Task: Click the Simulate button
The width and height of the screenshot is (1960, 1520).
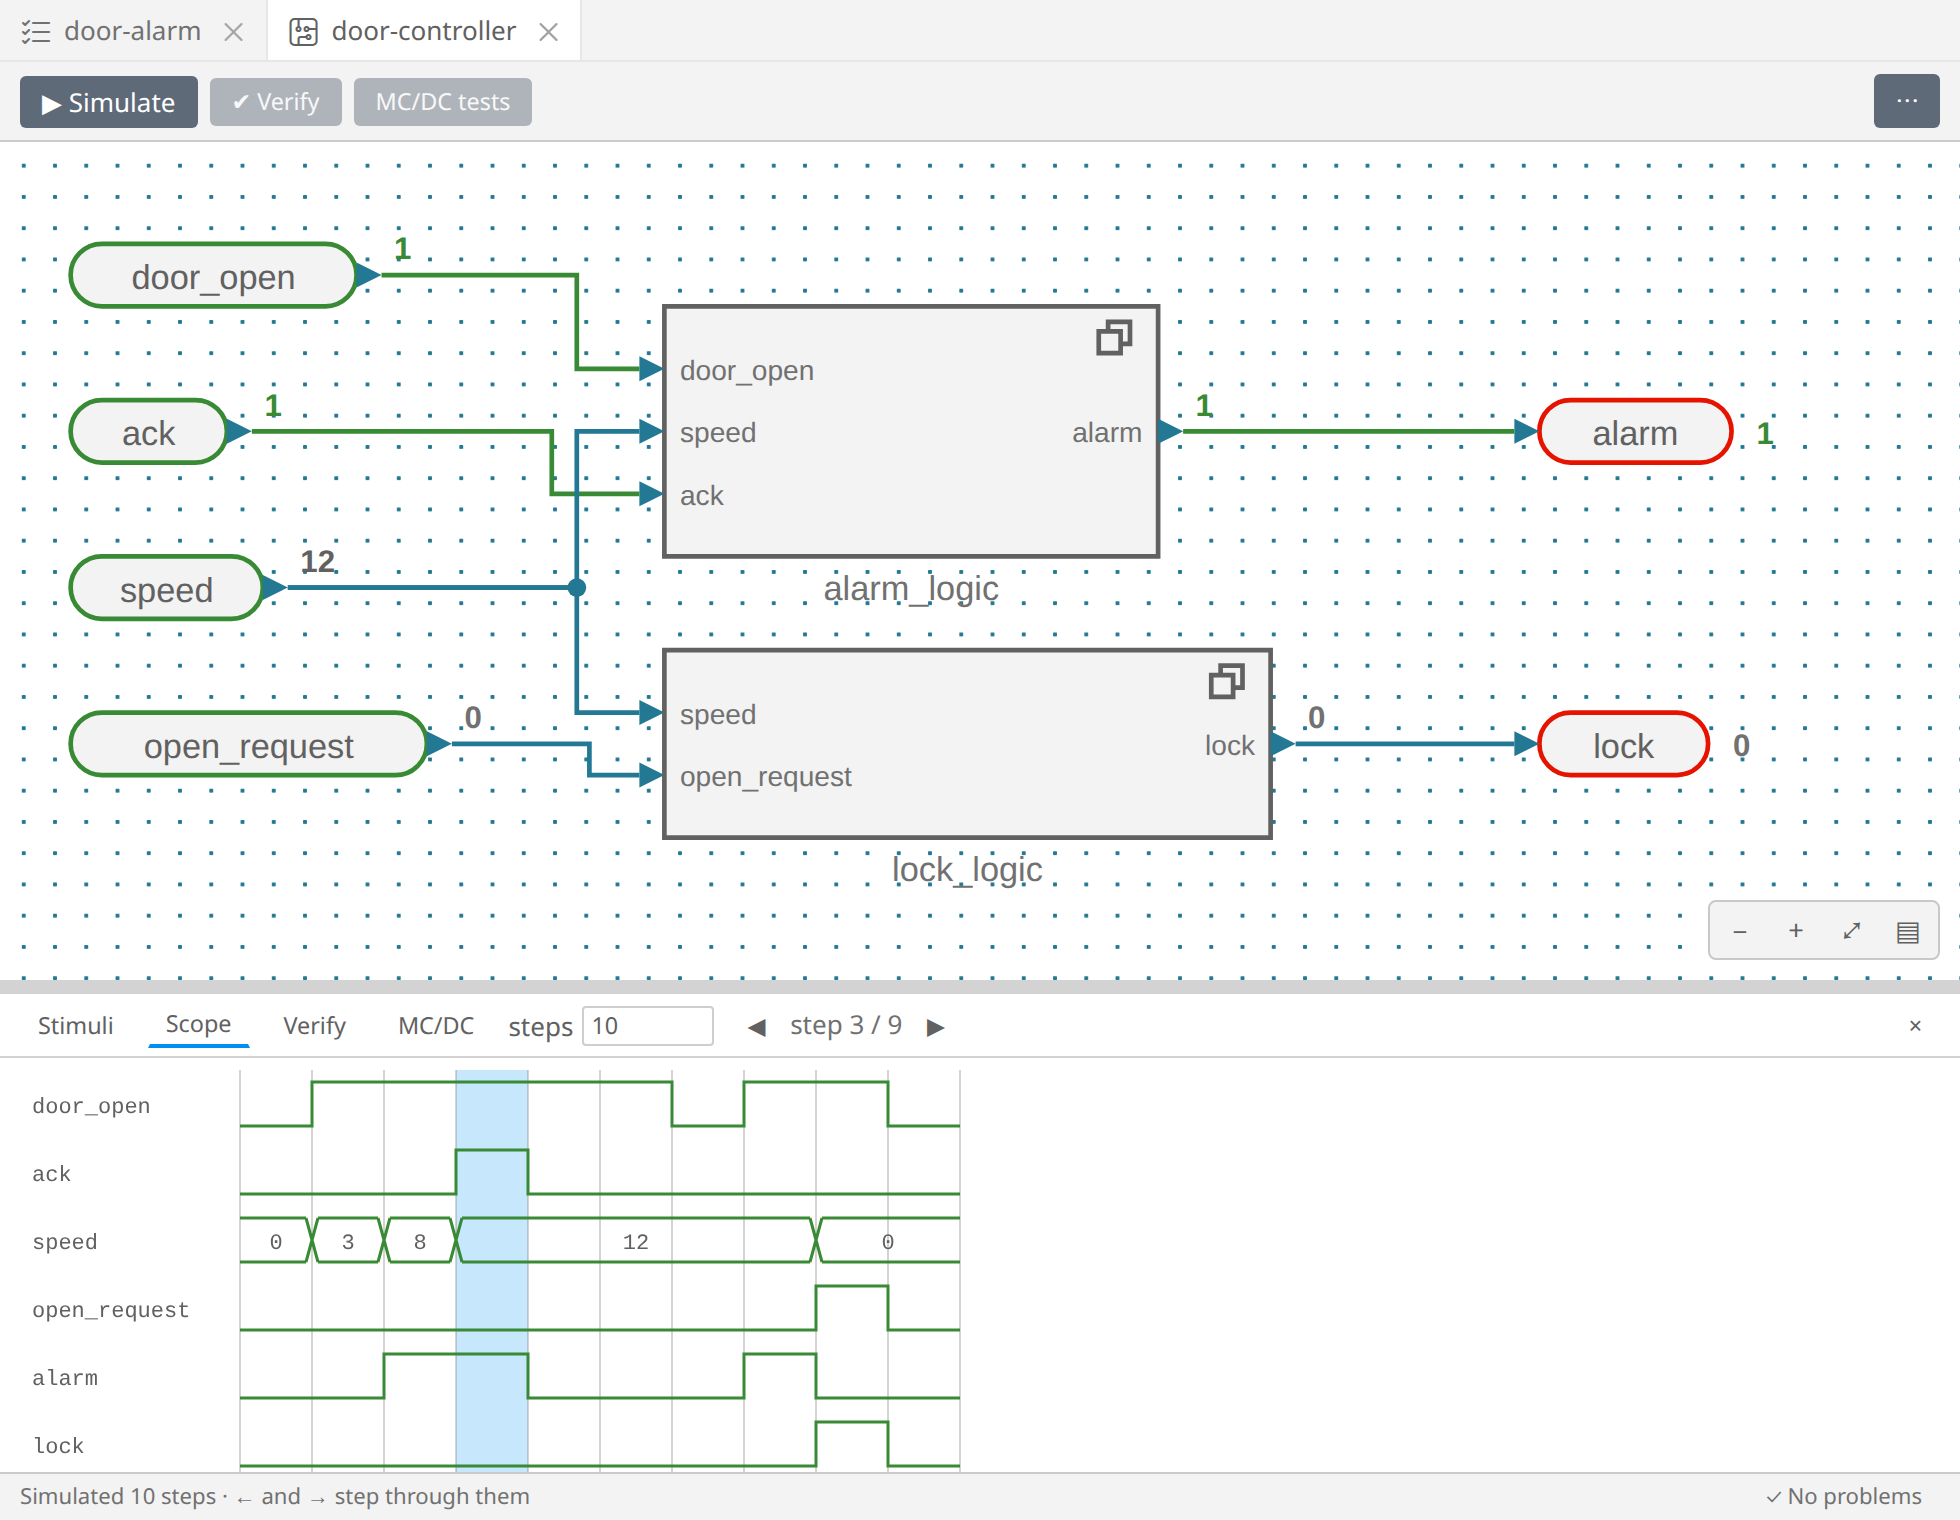Action: point(109,102)
